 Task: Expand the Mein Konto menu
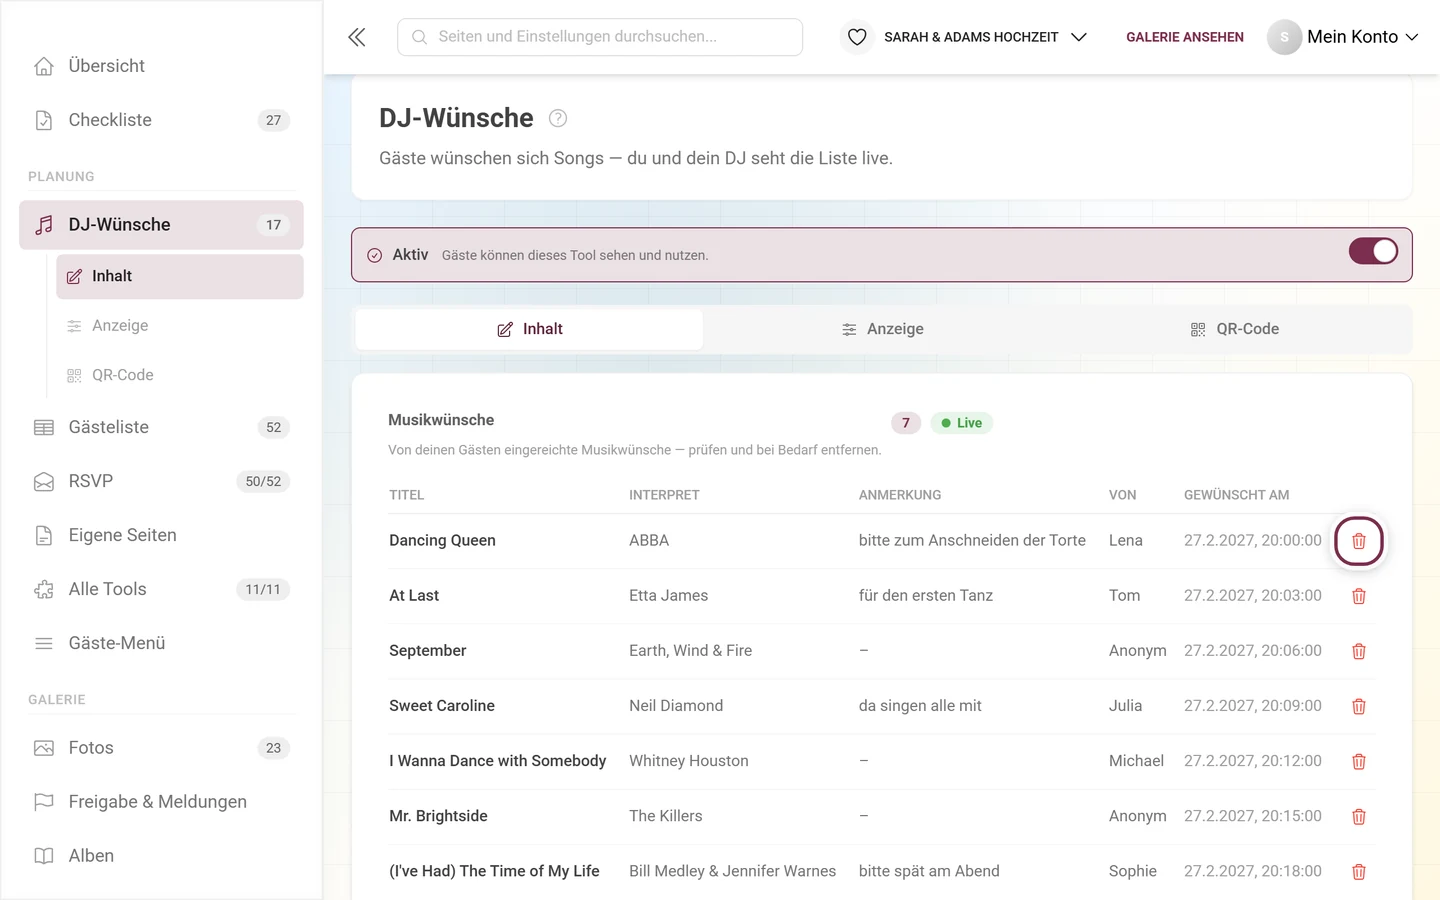pyautogui.click(x=1343, y=37)
